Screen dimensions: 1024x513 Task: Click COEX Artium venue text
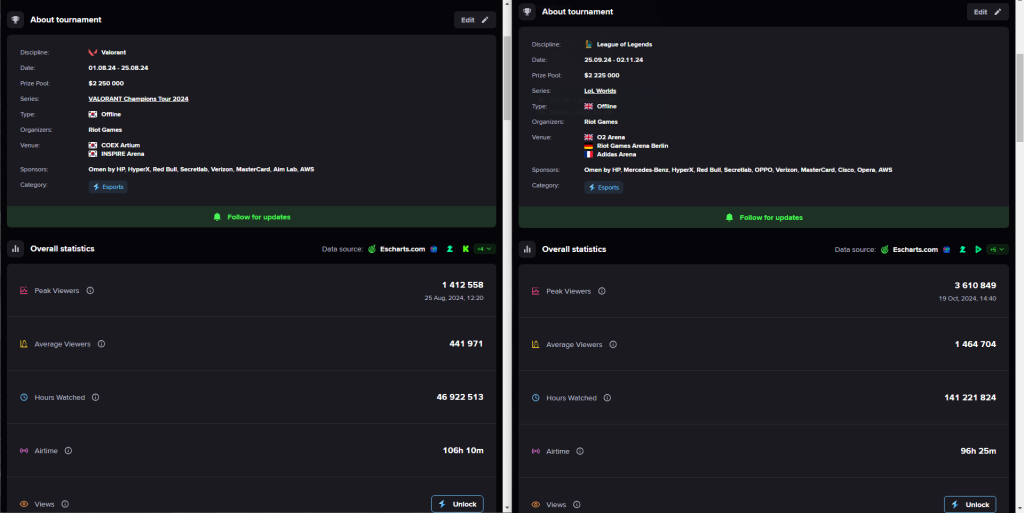[x=121, y=145]
